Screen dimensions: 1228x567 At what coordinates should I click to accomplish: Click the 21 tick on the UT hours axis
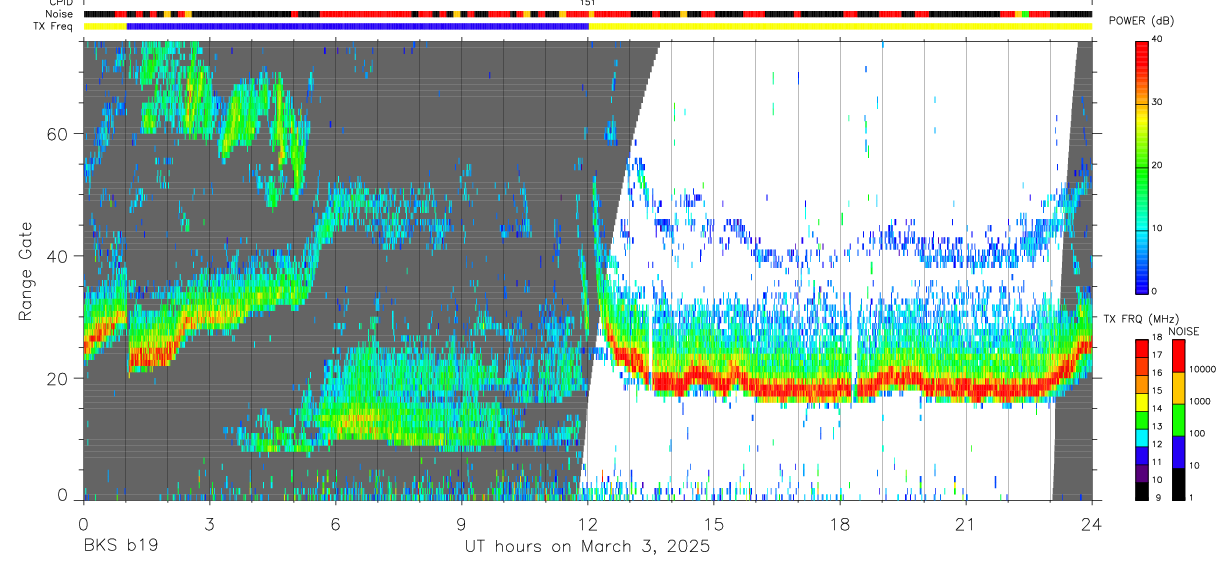pos(965,523)
